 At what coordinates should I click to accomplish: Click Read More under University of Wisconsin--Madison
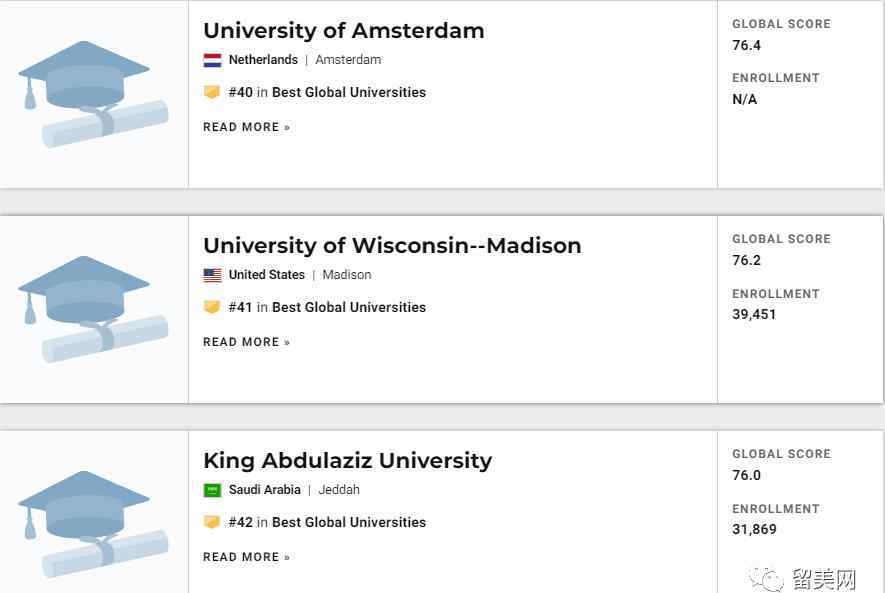pos(246,342)
